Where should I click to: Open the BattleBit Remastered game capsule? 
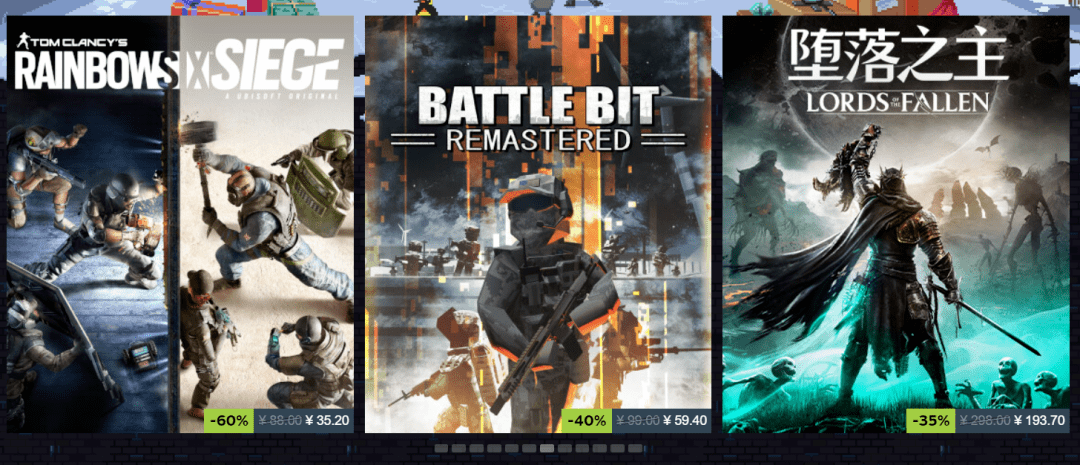[x=538, y=224]
